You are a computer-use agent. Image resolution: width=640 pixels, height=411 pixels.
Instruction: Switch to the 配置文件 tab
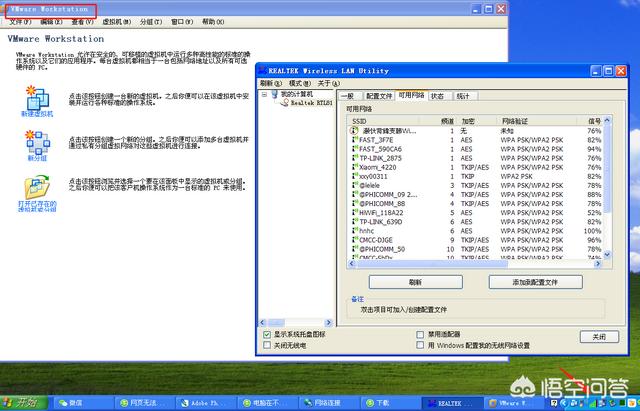pyautogui.click(x=379, y=96)
